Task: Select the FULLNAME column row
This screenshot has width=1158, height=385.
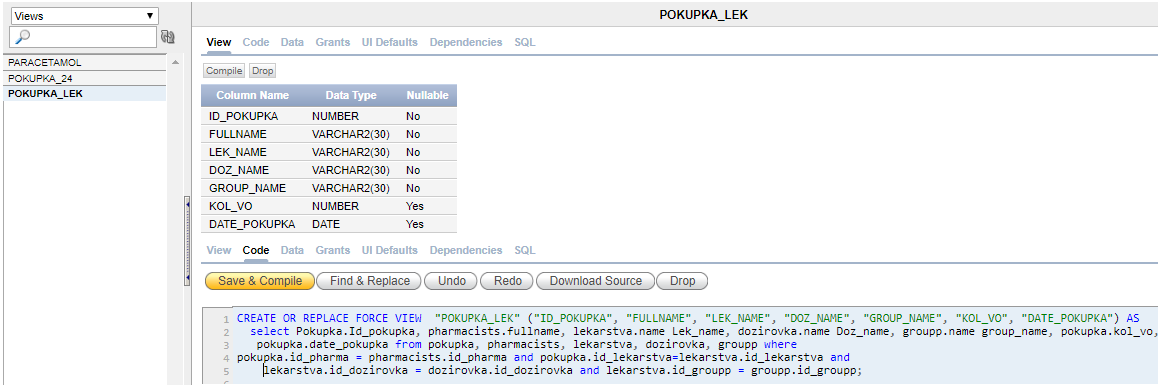Action: pos(329,134)
